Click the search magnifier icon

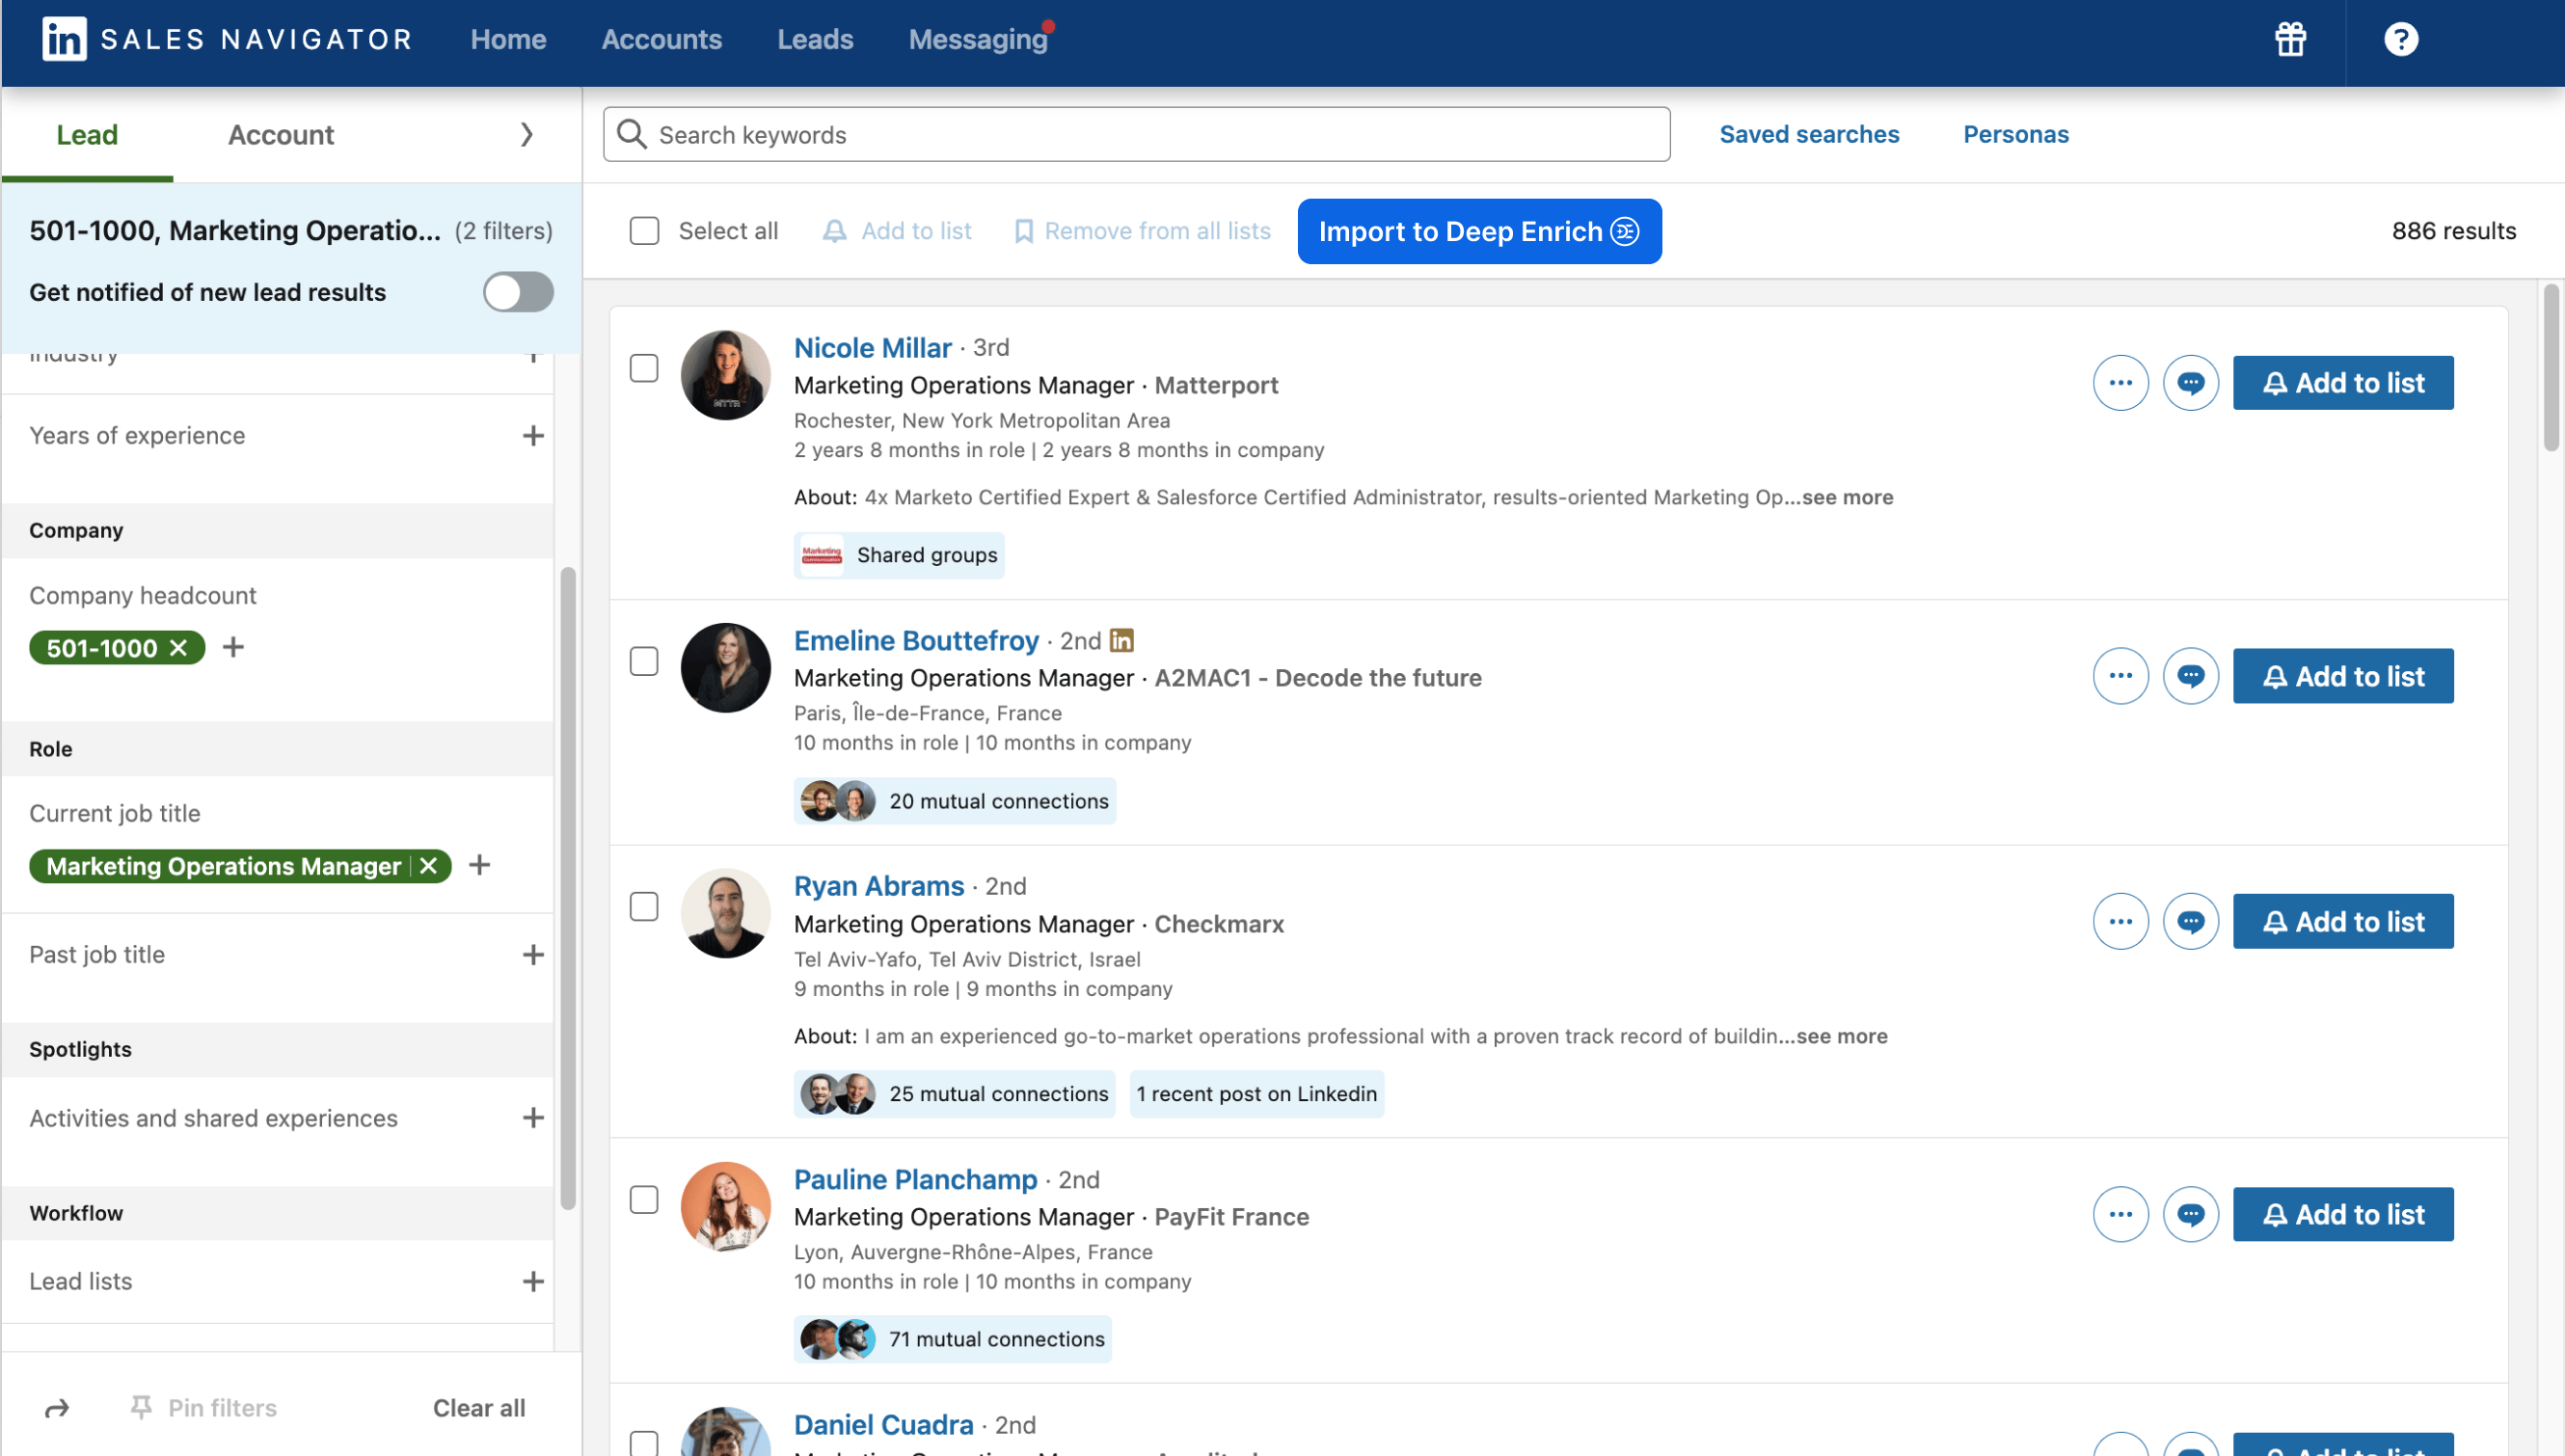pyautogui.click(x=632, y=134)
